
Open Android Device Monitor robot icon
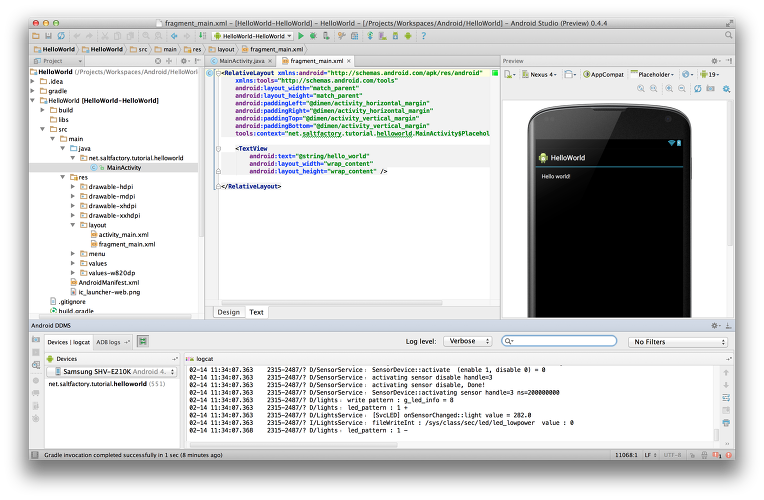(408, 36)
